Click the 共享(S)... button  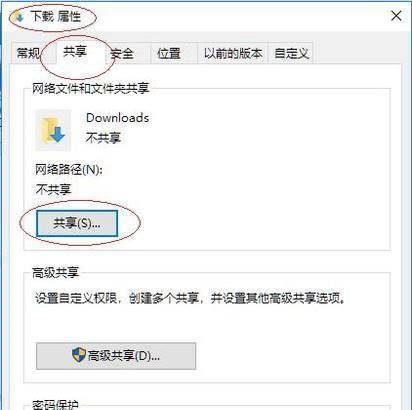click(x=77, y=223)
